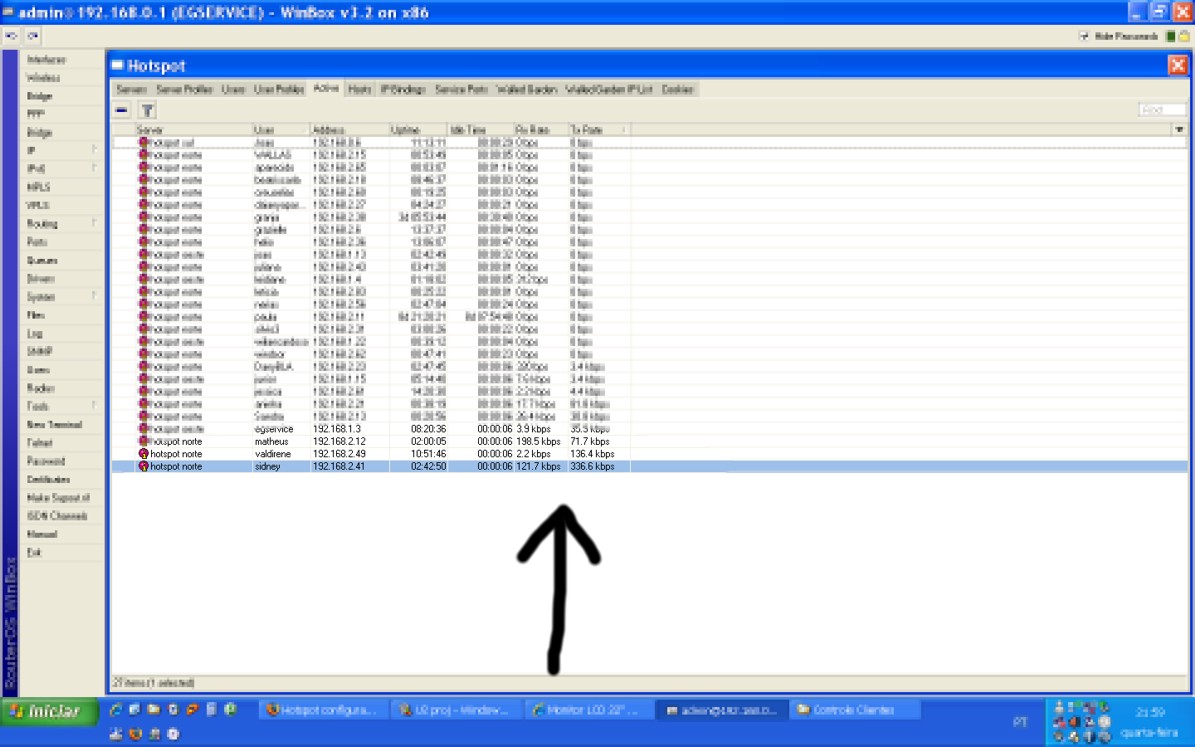Click uptime cell 10:51:46
Viewport: 1195px width, 747px height.
[428, 454]
